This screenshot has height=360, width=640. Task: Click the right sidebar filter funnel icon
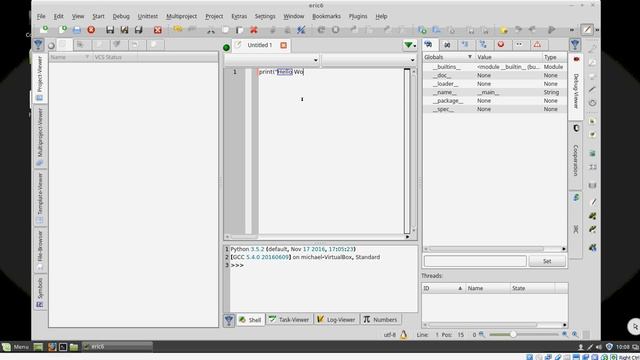tap(575, 44)
